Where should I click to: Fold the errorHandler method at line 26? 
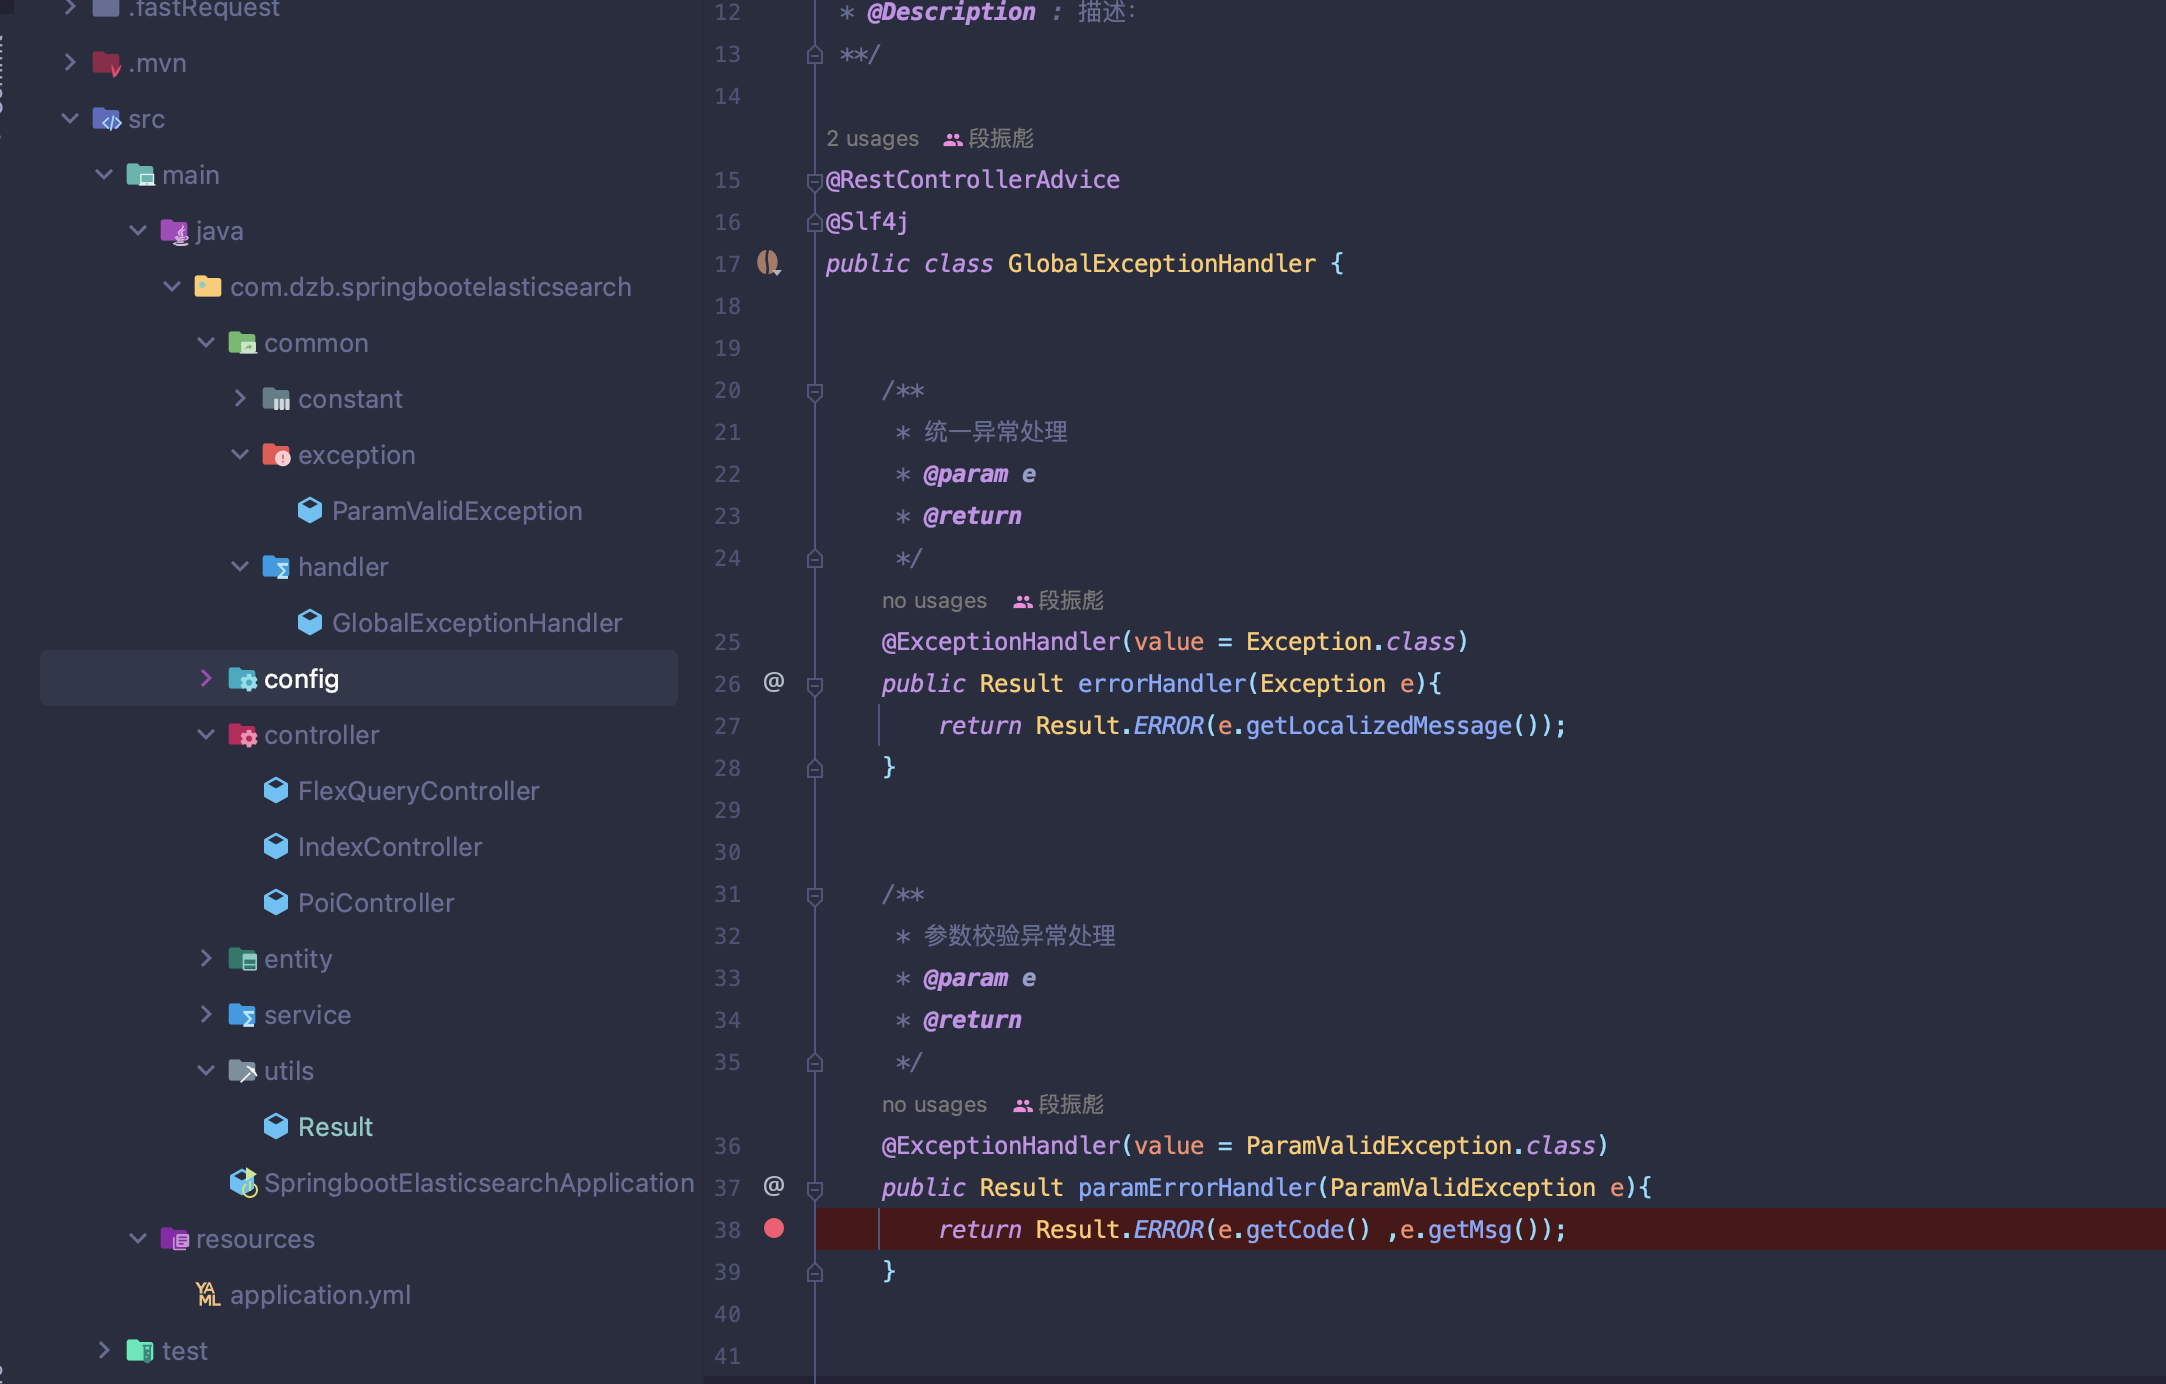point(815,685)
